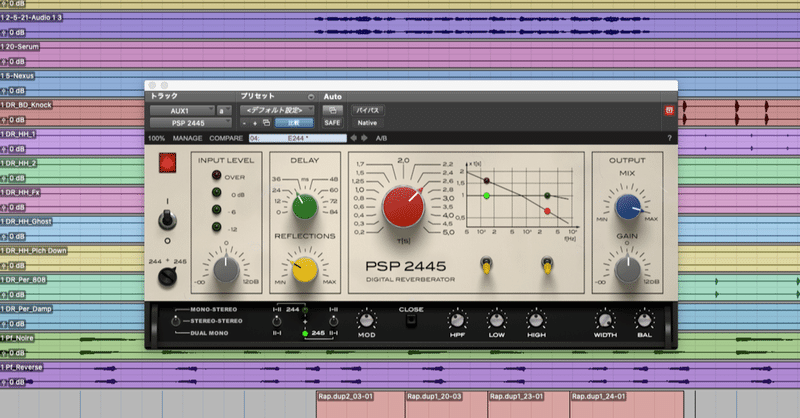Viewport: 800px width, 418px height.
Task: Toggle the 245 I-II / II-I routing switch
Action: 333,321
